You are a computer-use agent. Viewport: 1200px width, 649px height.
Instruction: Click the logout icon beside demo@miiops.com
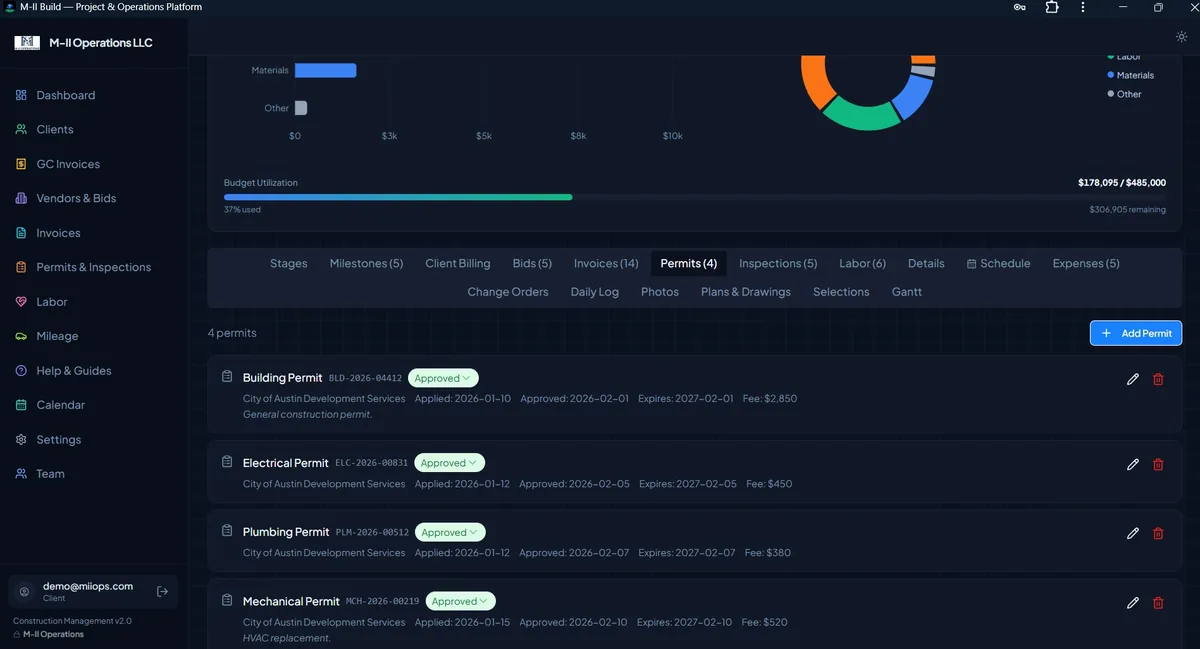163,591
